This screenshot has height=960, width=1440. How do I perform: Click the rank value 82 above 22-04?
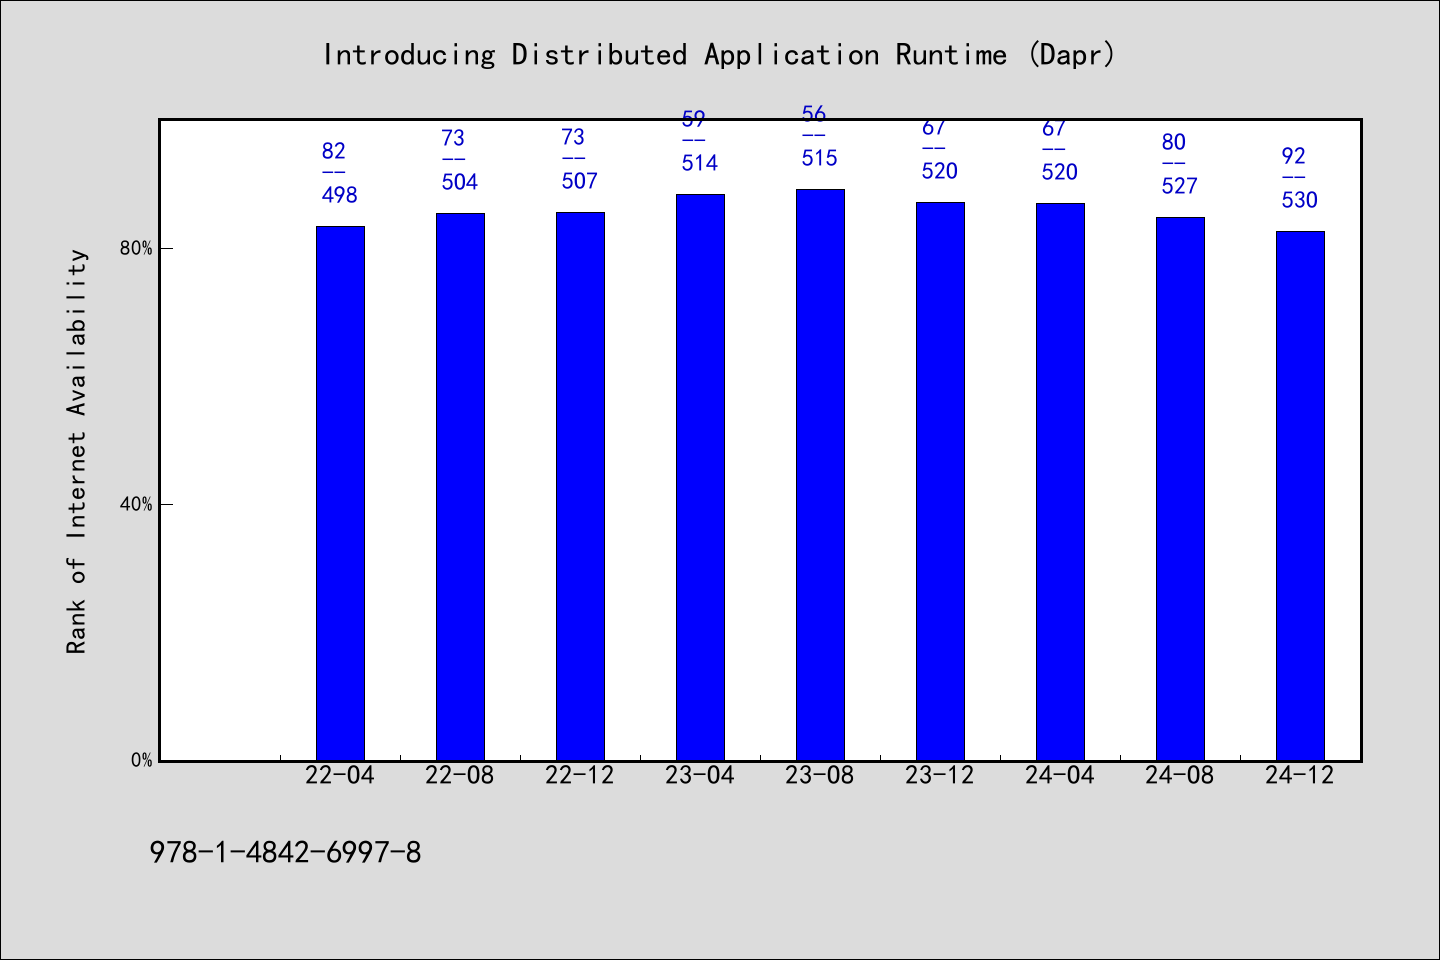point(334,151)
